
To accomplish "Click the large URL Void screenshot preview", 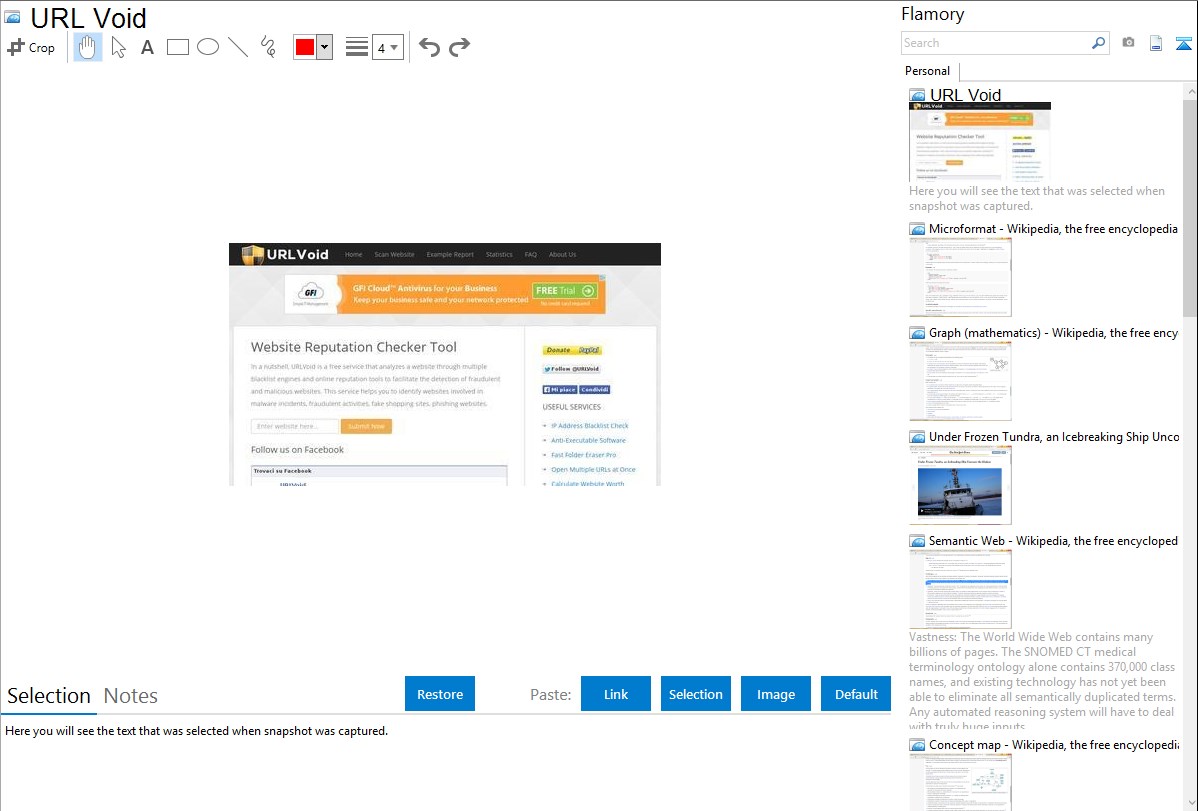I will [445, 365].
